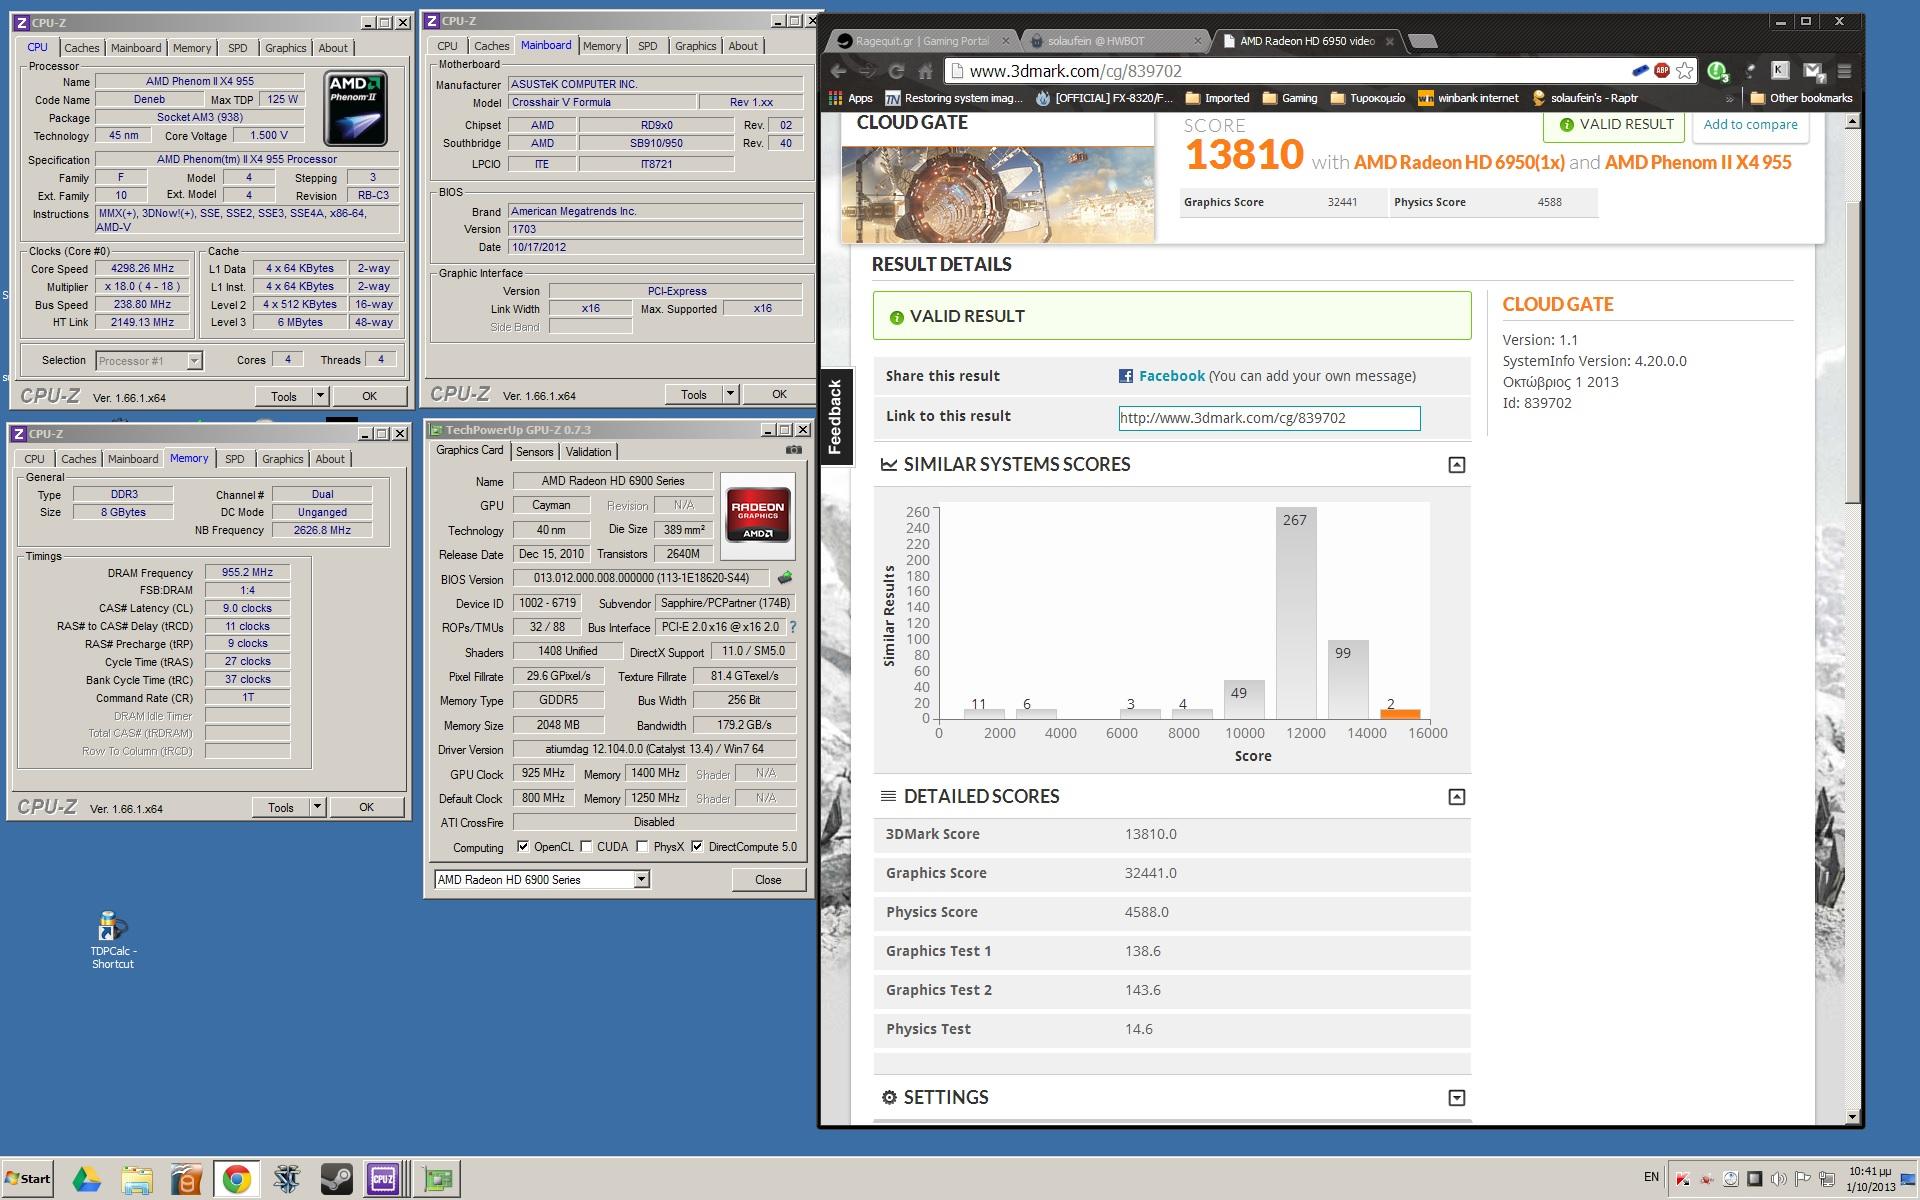Open the TDPCalc desktop shortcut icon
The height and width of the screenshot is (1200, 1920).
coord(112,939)
